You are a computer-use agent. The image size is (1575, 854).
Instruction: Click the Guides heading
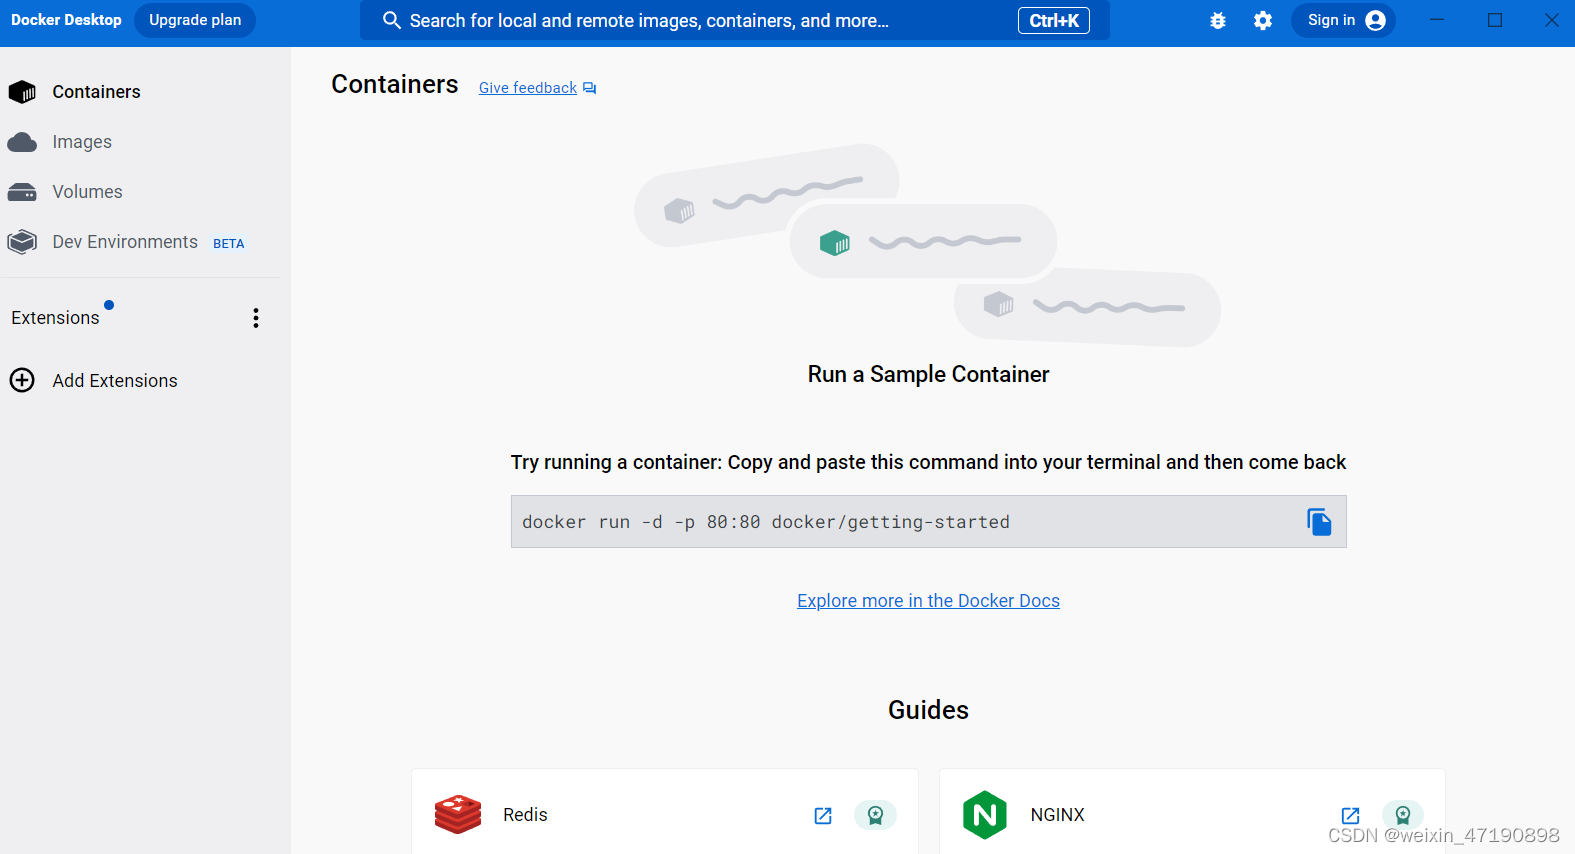pos(928,710)
